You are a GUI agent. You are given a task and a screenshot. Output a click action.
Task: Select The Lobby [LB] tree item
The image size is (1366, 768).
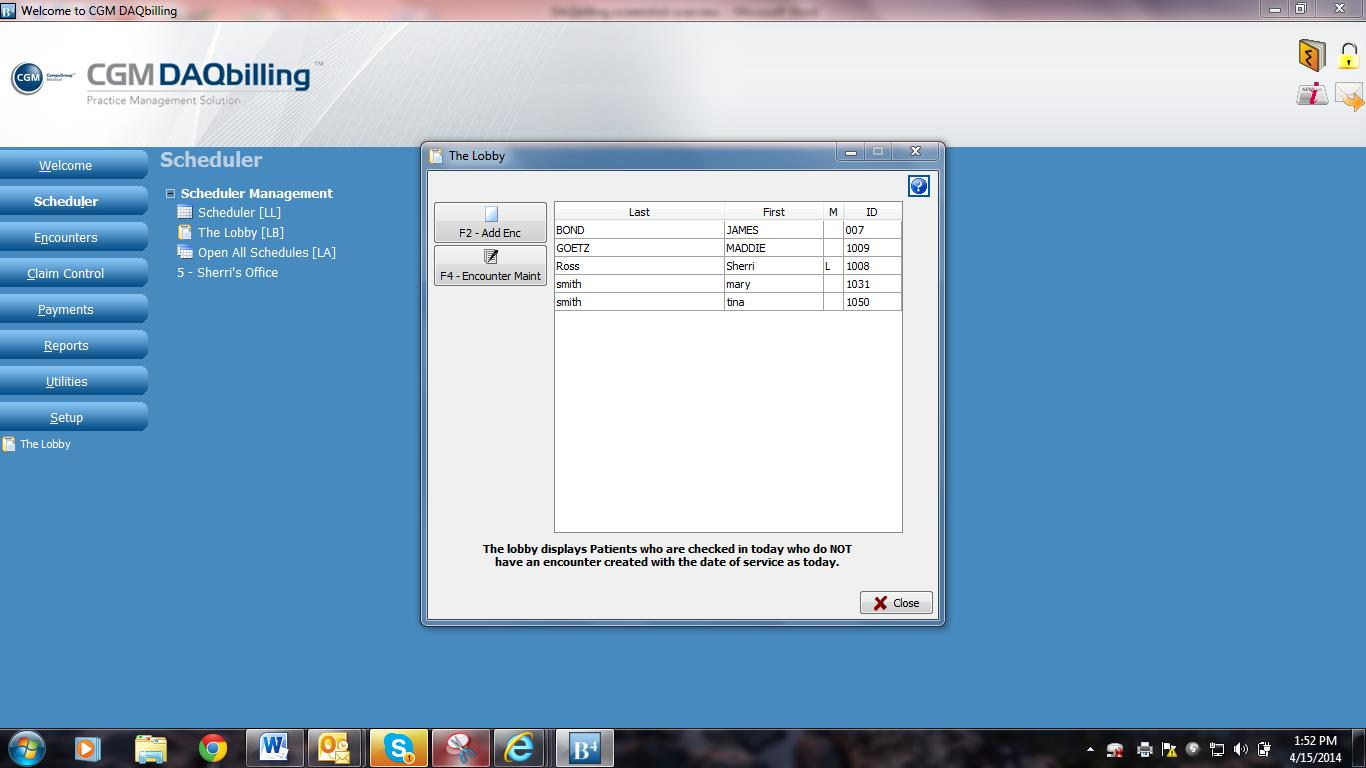pyautogui.click(x=239, y=232)
